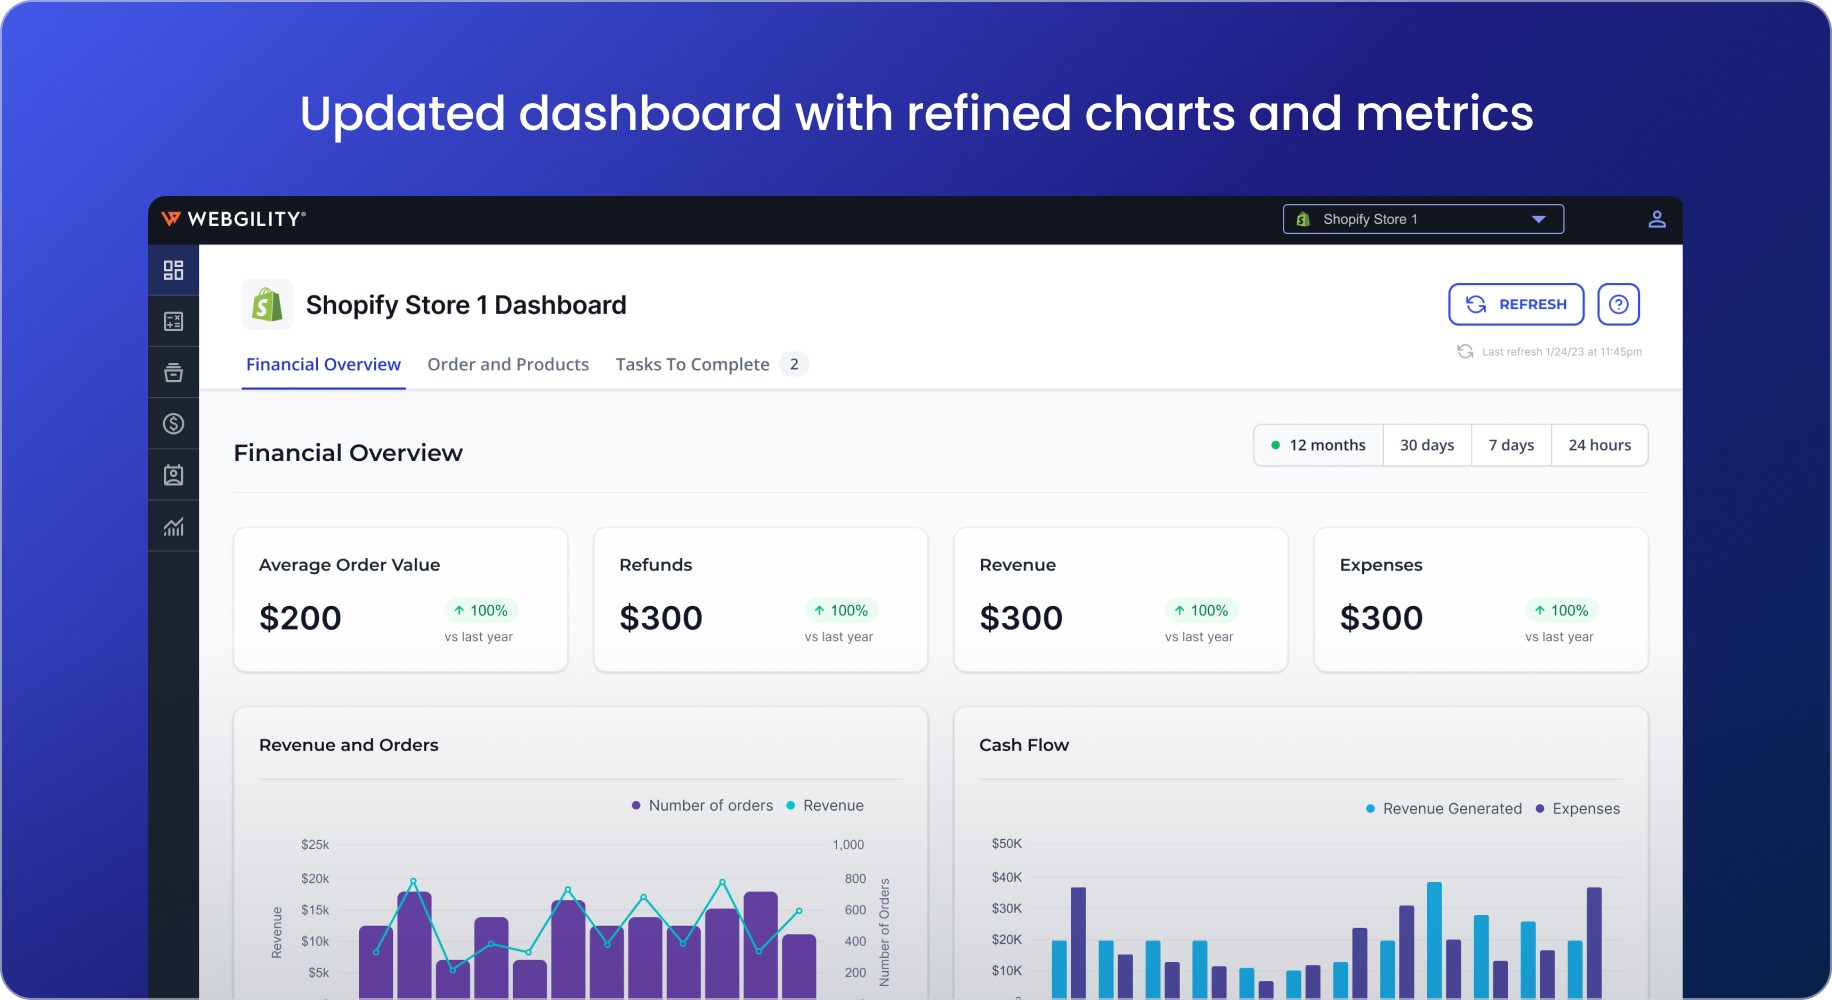Viewport: 1832px width, 1000px height.
Task: Expand the store selector chevron
Action: coord(1540,218)
